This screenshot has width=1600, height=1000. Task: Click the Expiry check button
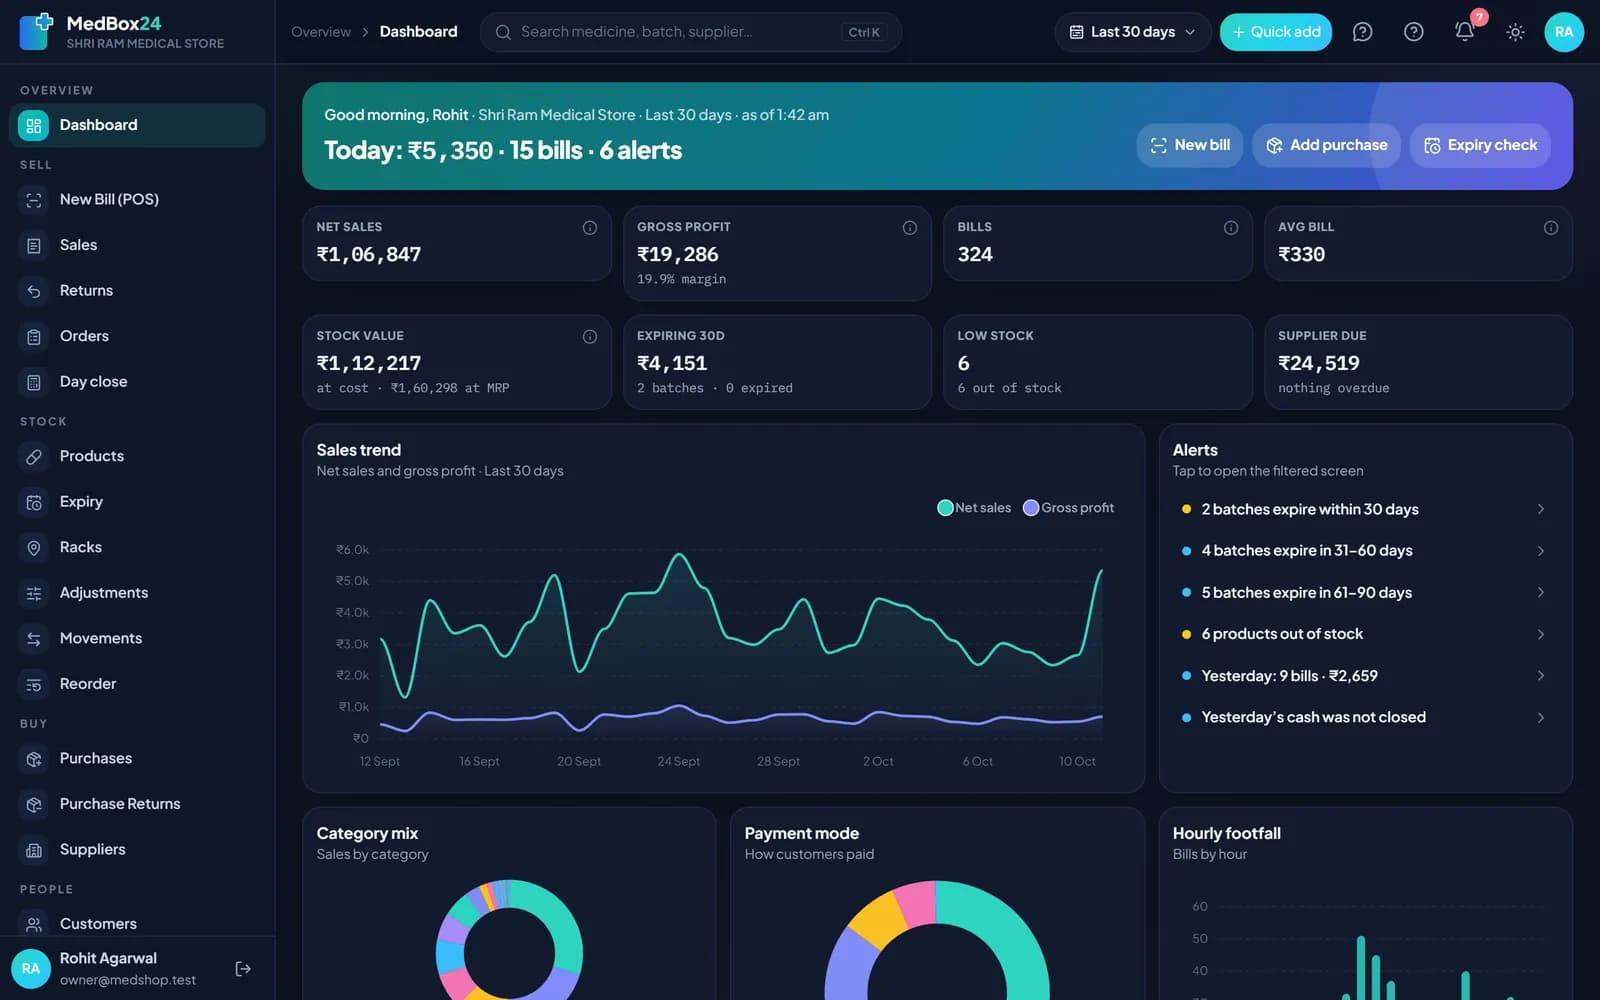pyautogui.click(x=1480, y=146)
